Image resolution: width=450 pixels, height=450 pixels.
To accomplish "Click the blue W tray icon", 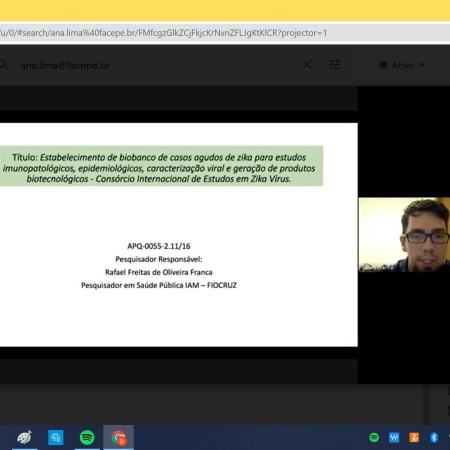I will point(394,437).
